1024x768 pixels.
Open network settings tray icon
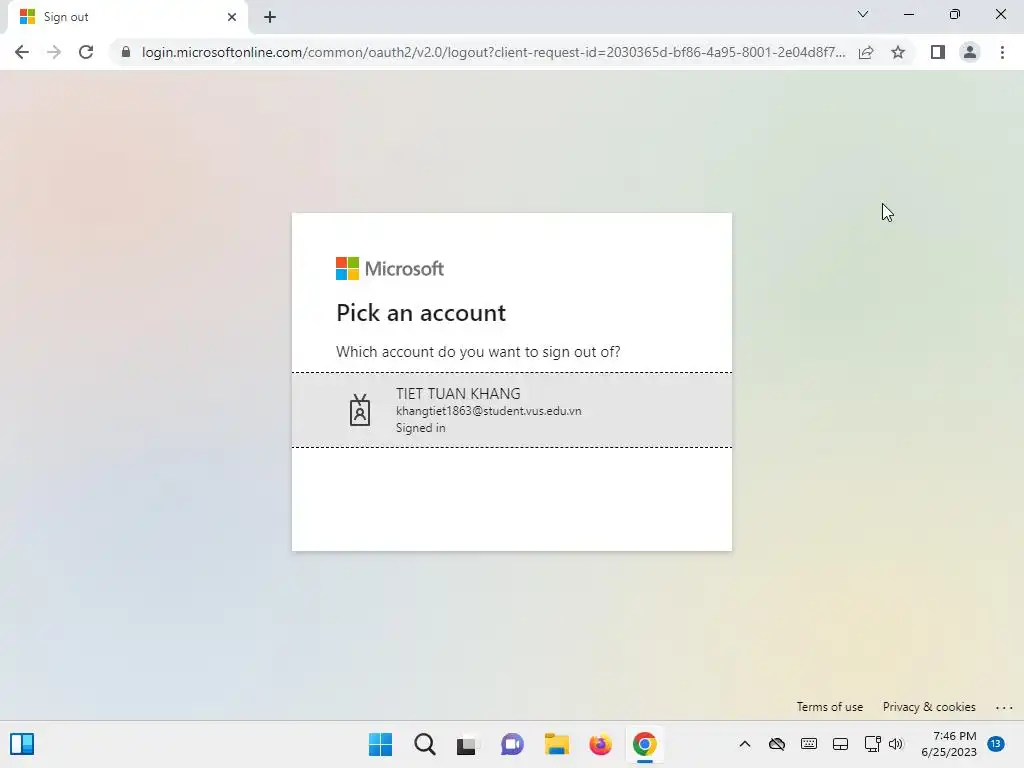872,744
